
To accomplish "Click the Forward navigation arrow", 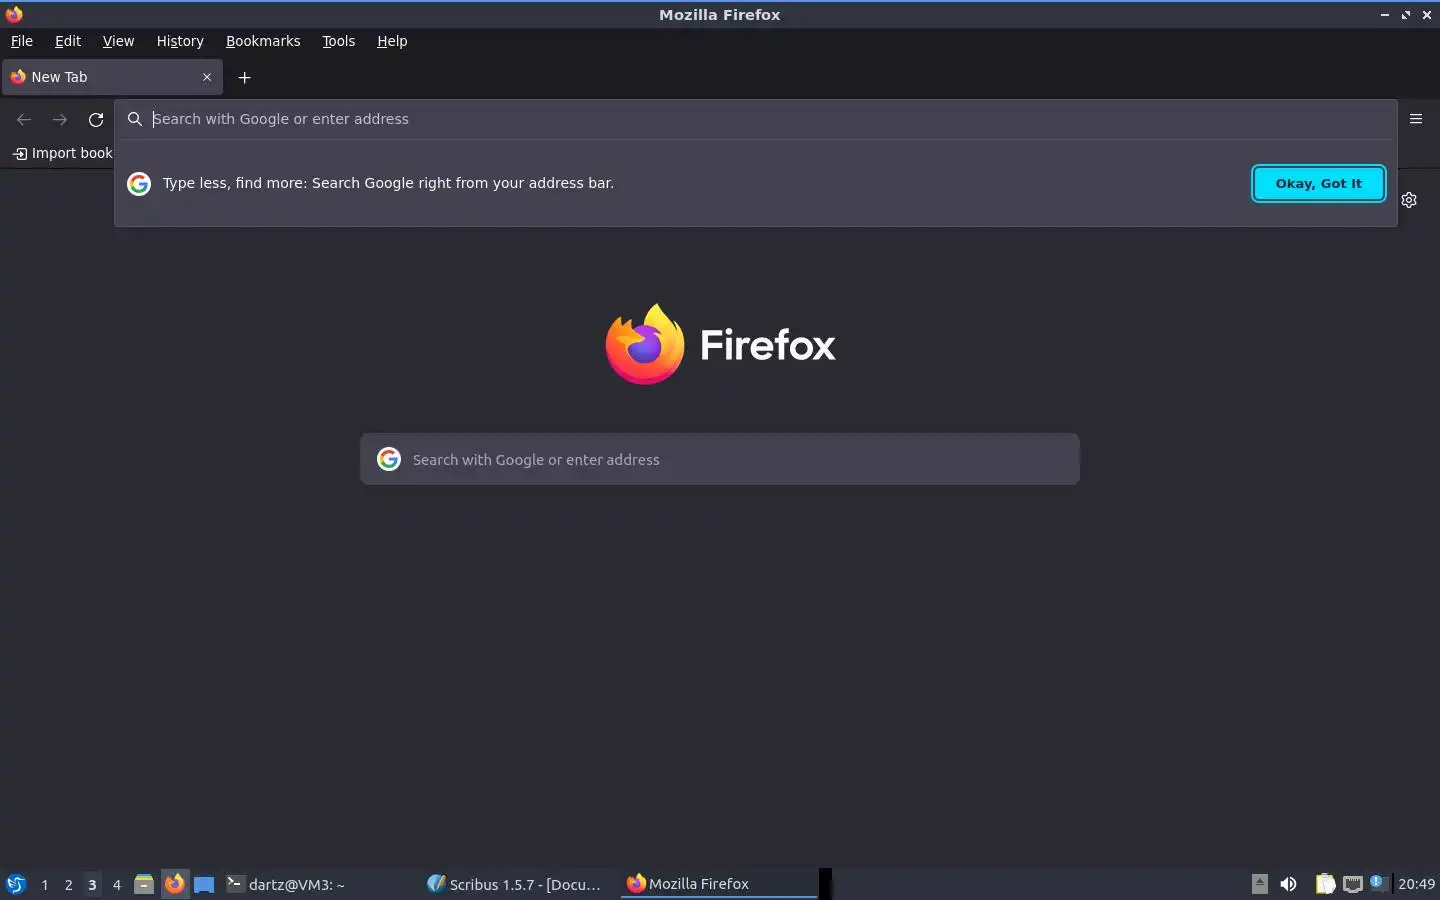I will (60, 119).
